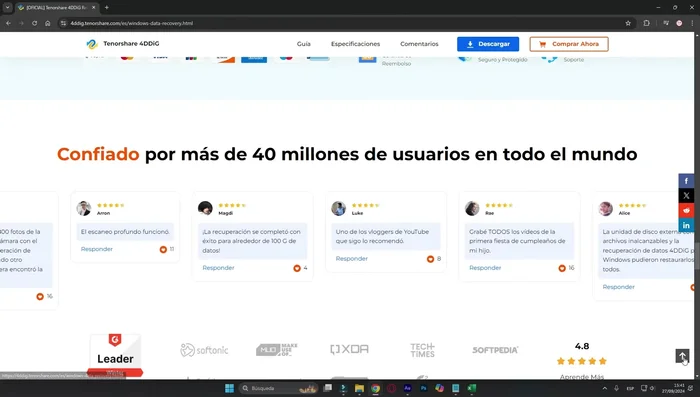
Task: Click Magdi's avatar picture
Action: point(205,208)
